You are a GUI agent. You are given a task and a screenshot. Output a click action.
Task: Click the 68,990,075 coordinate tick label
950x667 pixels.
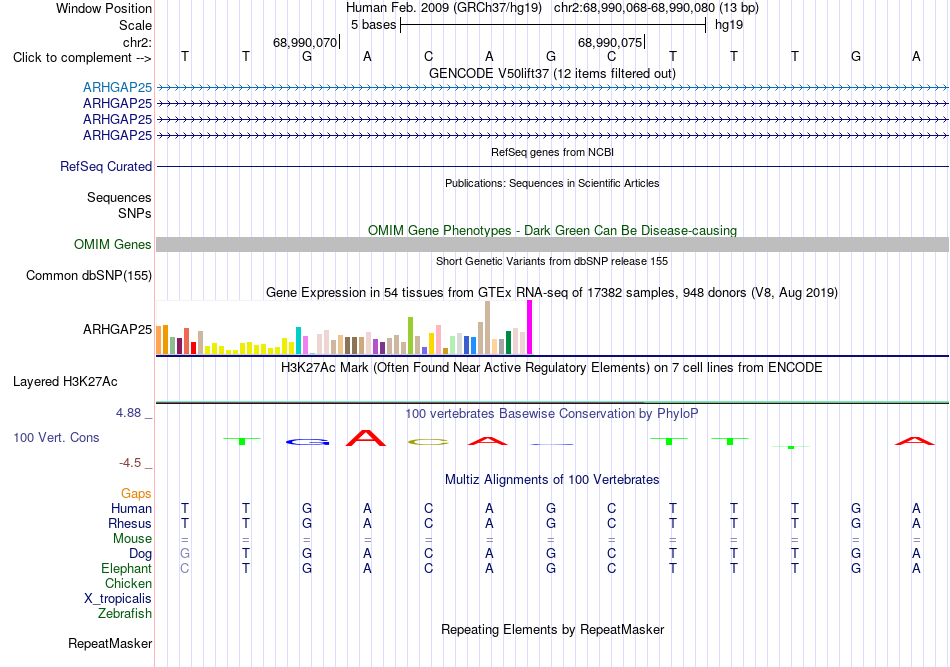610,42
